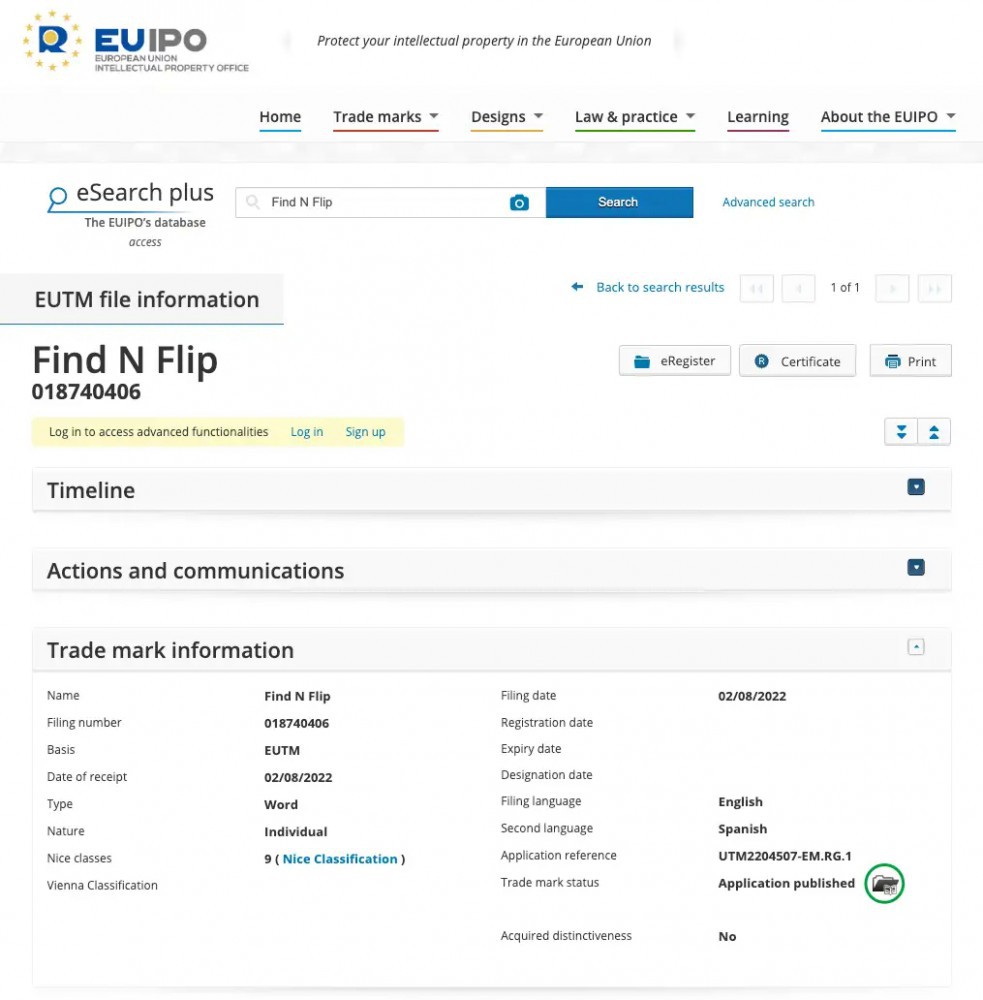The width and height of the screenshot is (983, 1000).
Task: Go to next result arrow
Action: click(892, 288)
